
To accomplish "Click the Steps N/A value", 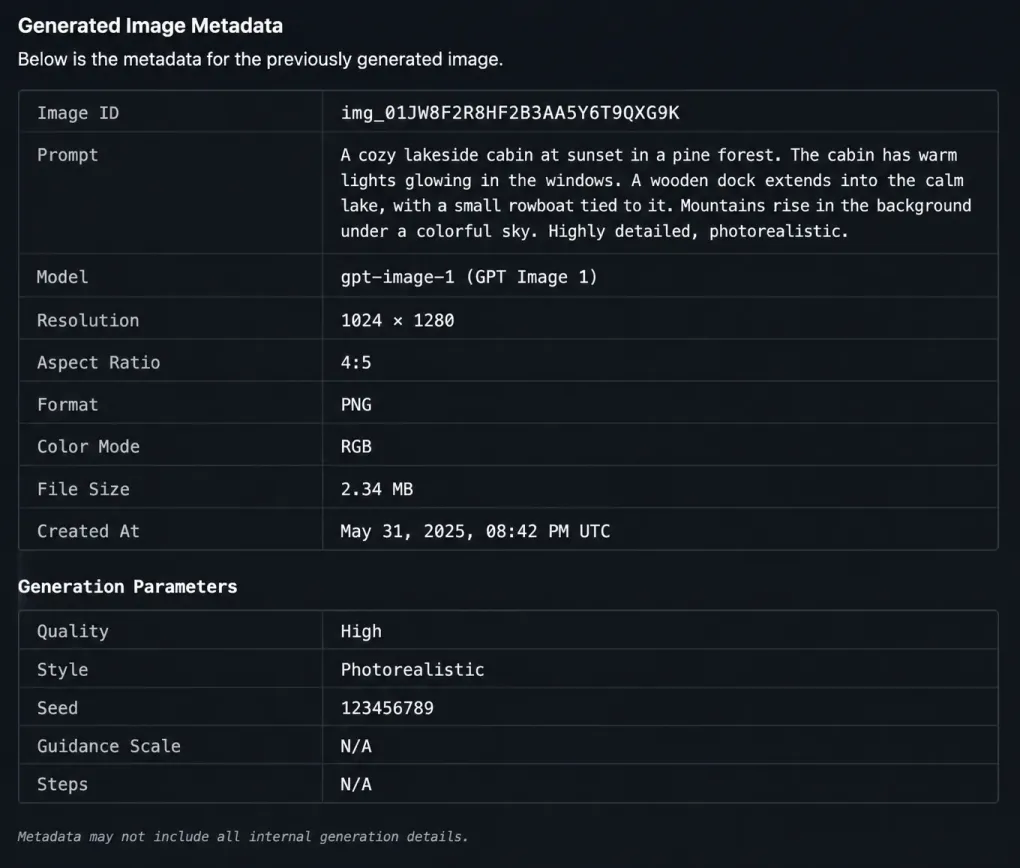I will tap(356, 784).
